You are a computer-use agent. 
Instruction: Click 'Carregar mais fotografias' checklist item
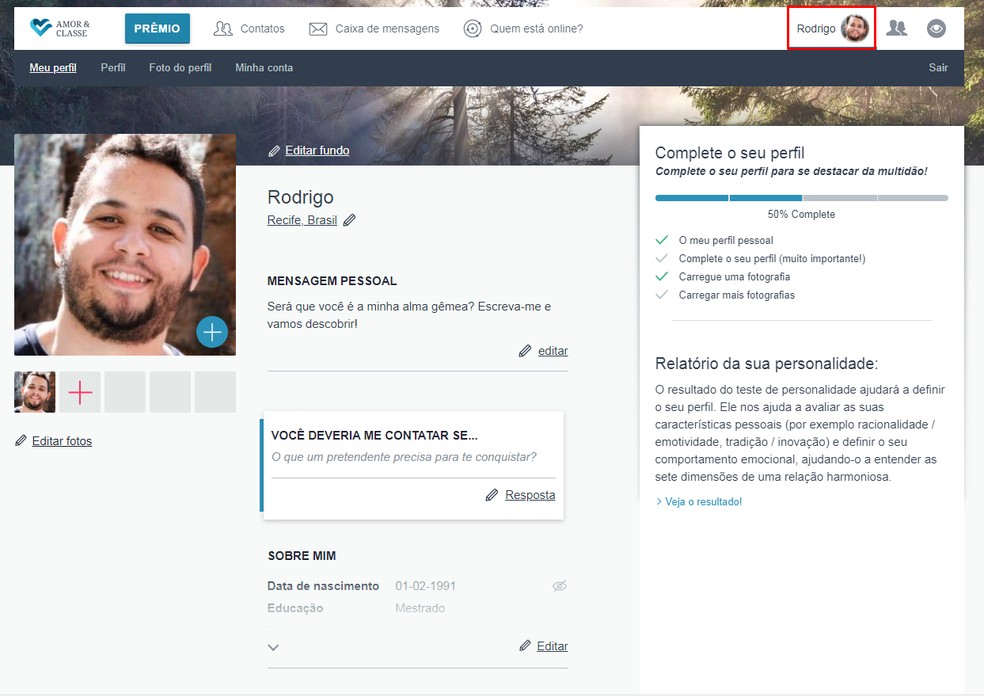coord(736,295)
